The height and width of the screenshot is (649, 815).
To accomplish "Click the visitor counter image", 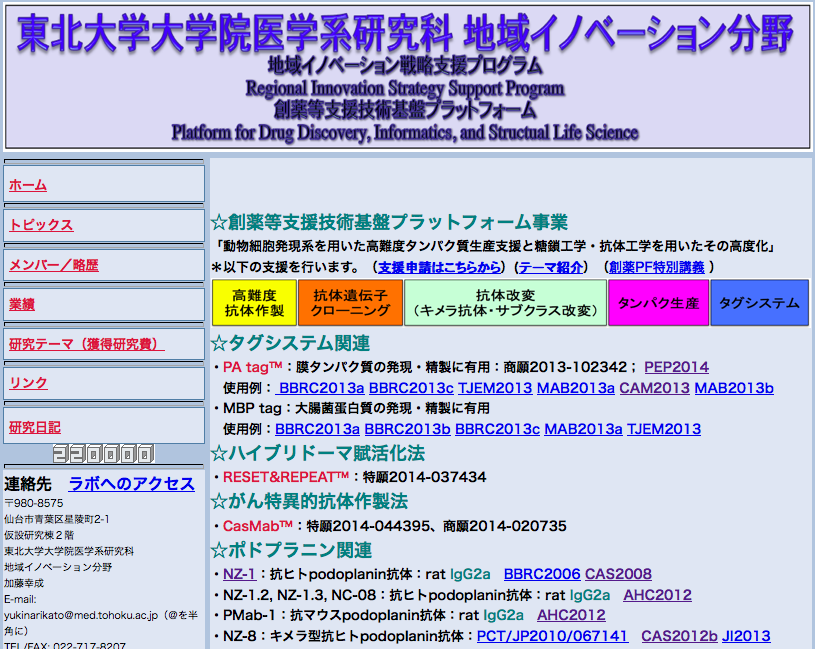I will (x=103, y=454).
